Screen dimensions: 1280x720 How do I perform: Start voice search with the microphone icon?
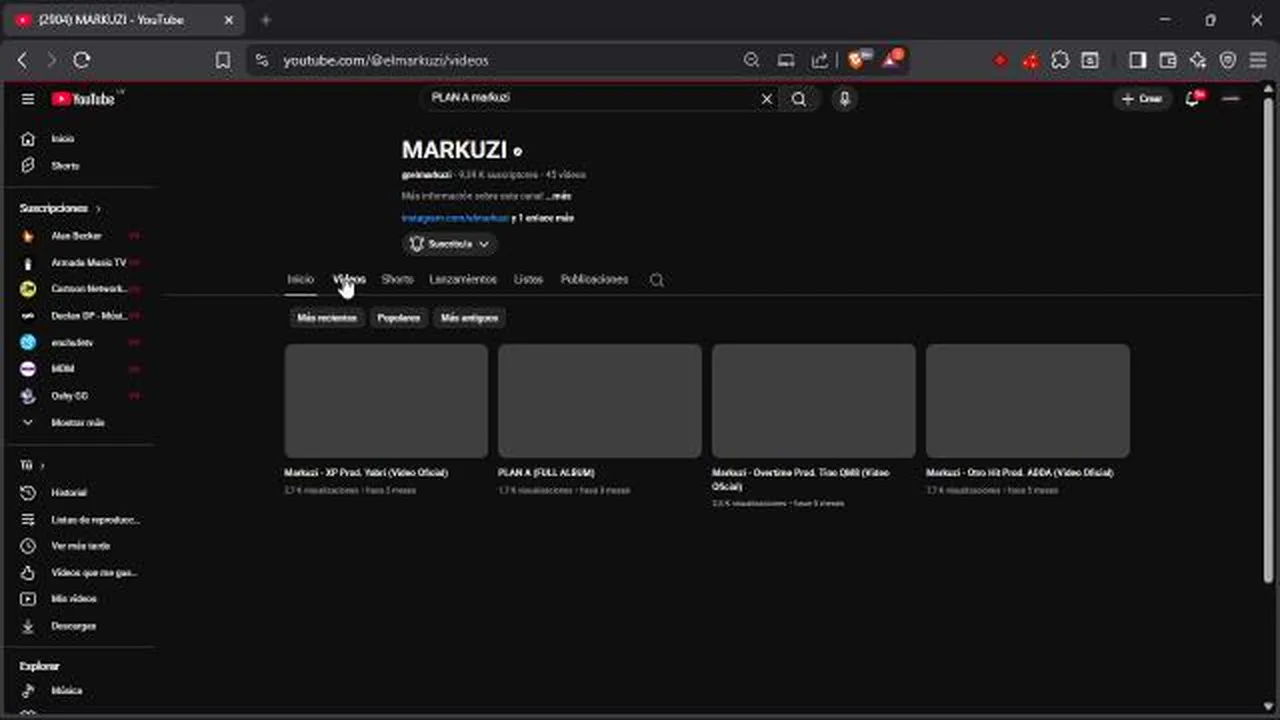[844, 99]
